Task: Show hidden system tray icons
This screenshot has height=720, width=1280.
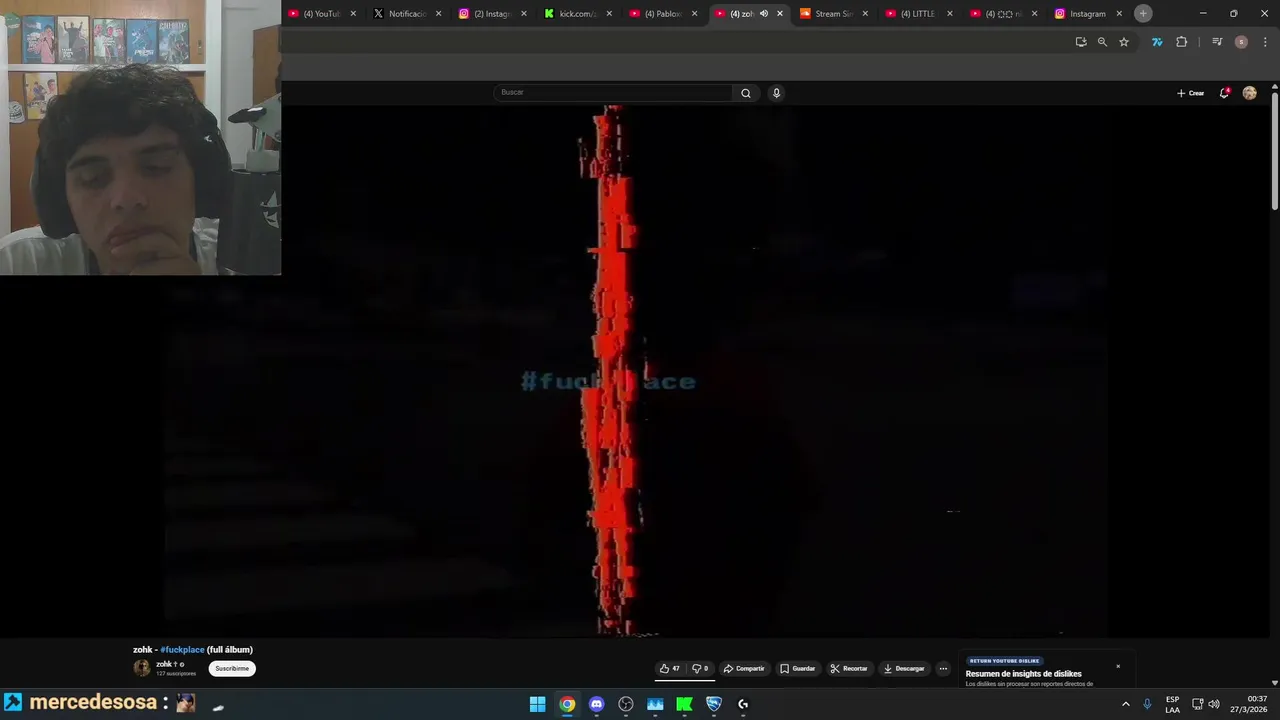Action: coord(1125,704)
